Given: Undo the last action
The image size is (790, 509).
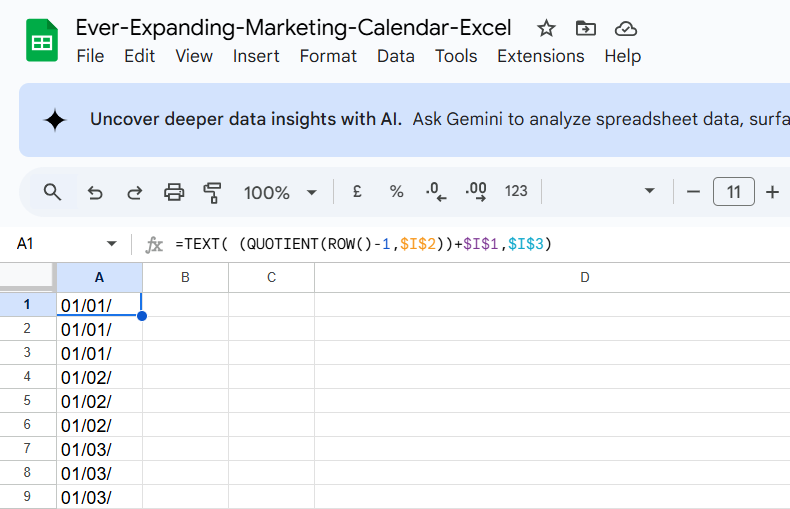Looking at the screenshot, I should coord(95,192).
